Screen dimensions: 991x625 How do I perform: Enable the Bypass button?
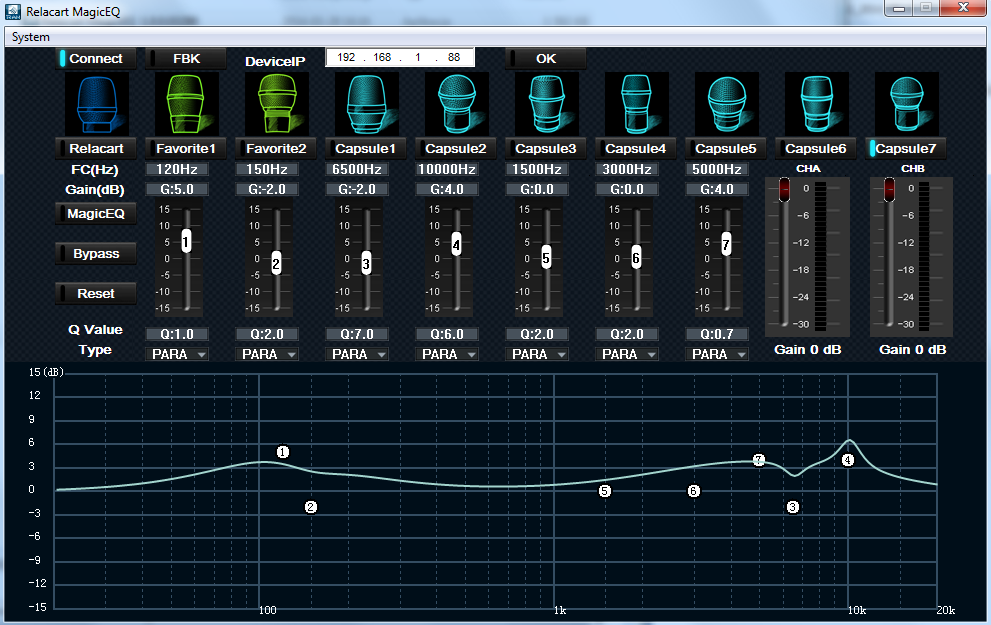coord(95,253)
